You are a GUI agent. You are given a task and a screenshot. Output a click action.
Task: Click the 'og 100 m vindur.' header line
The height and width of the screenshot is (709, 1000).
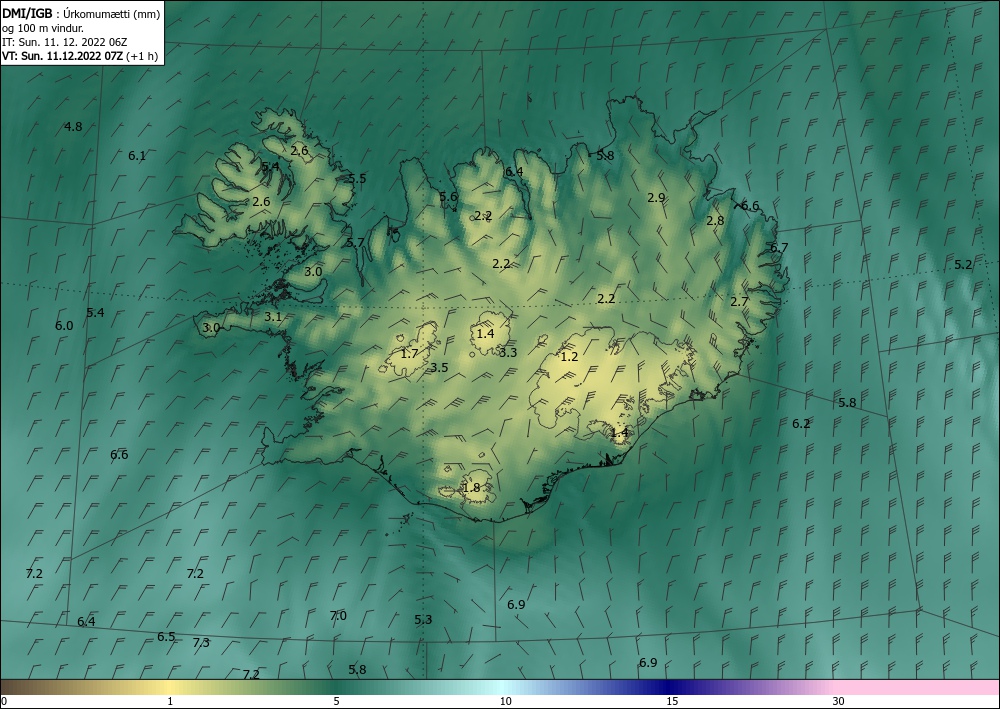[x=42, y=28]
